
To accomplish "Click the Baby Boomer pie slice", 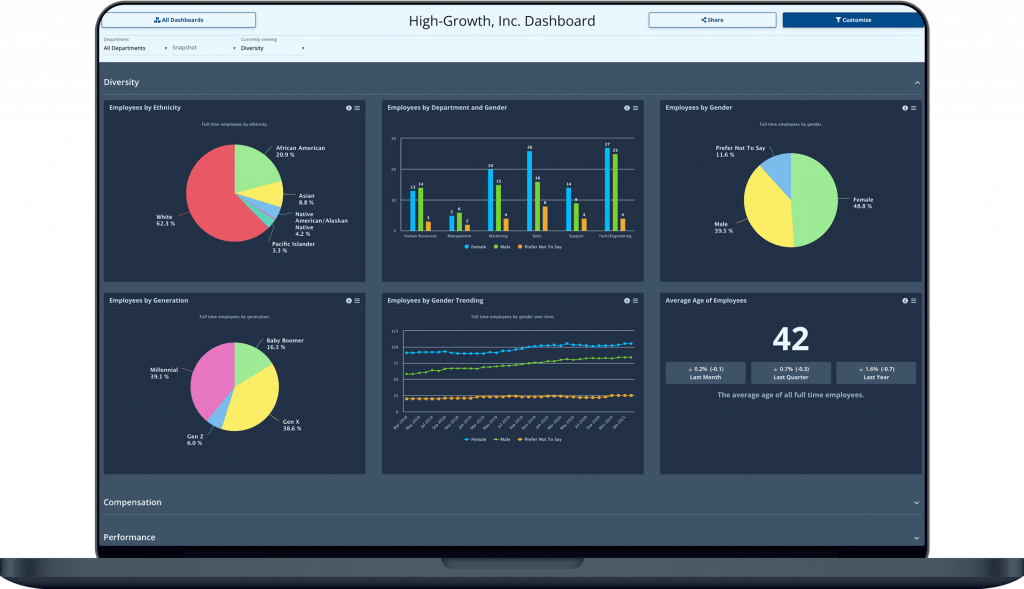I will tap(251, 360).
